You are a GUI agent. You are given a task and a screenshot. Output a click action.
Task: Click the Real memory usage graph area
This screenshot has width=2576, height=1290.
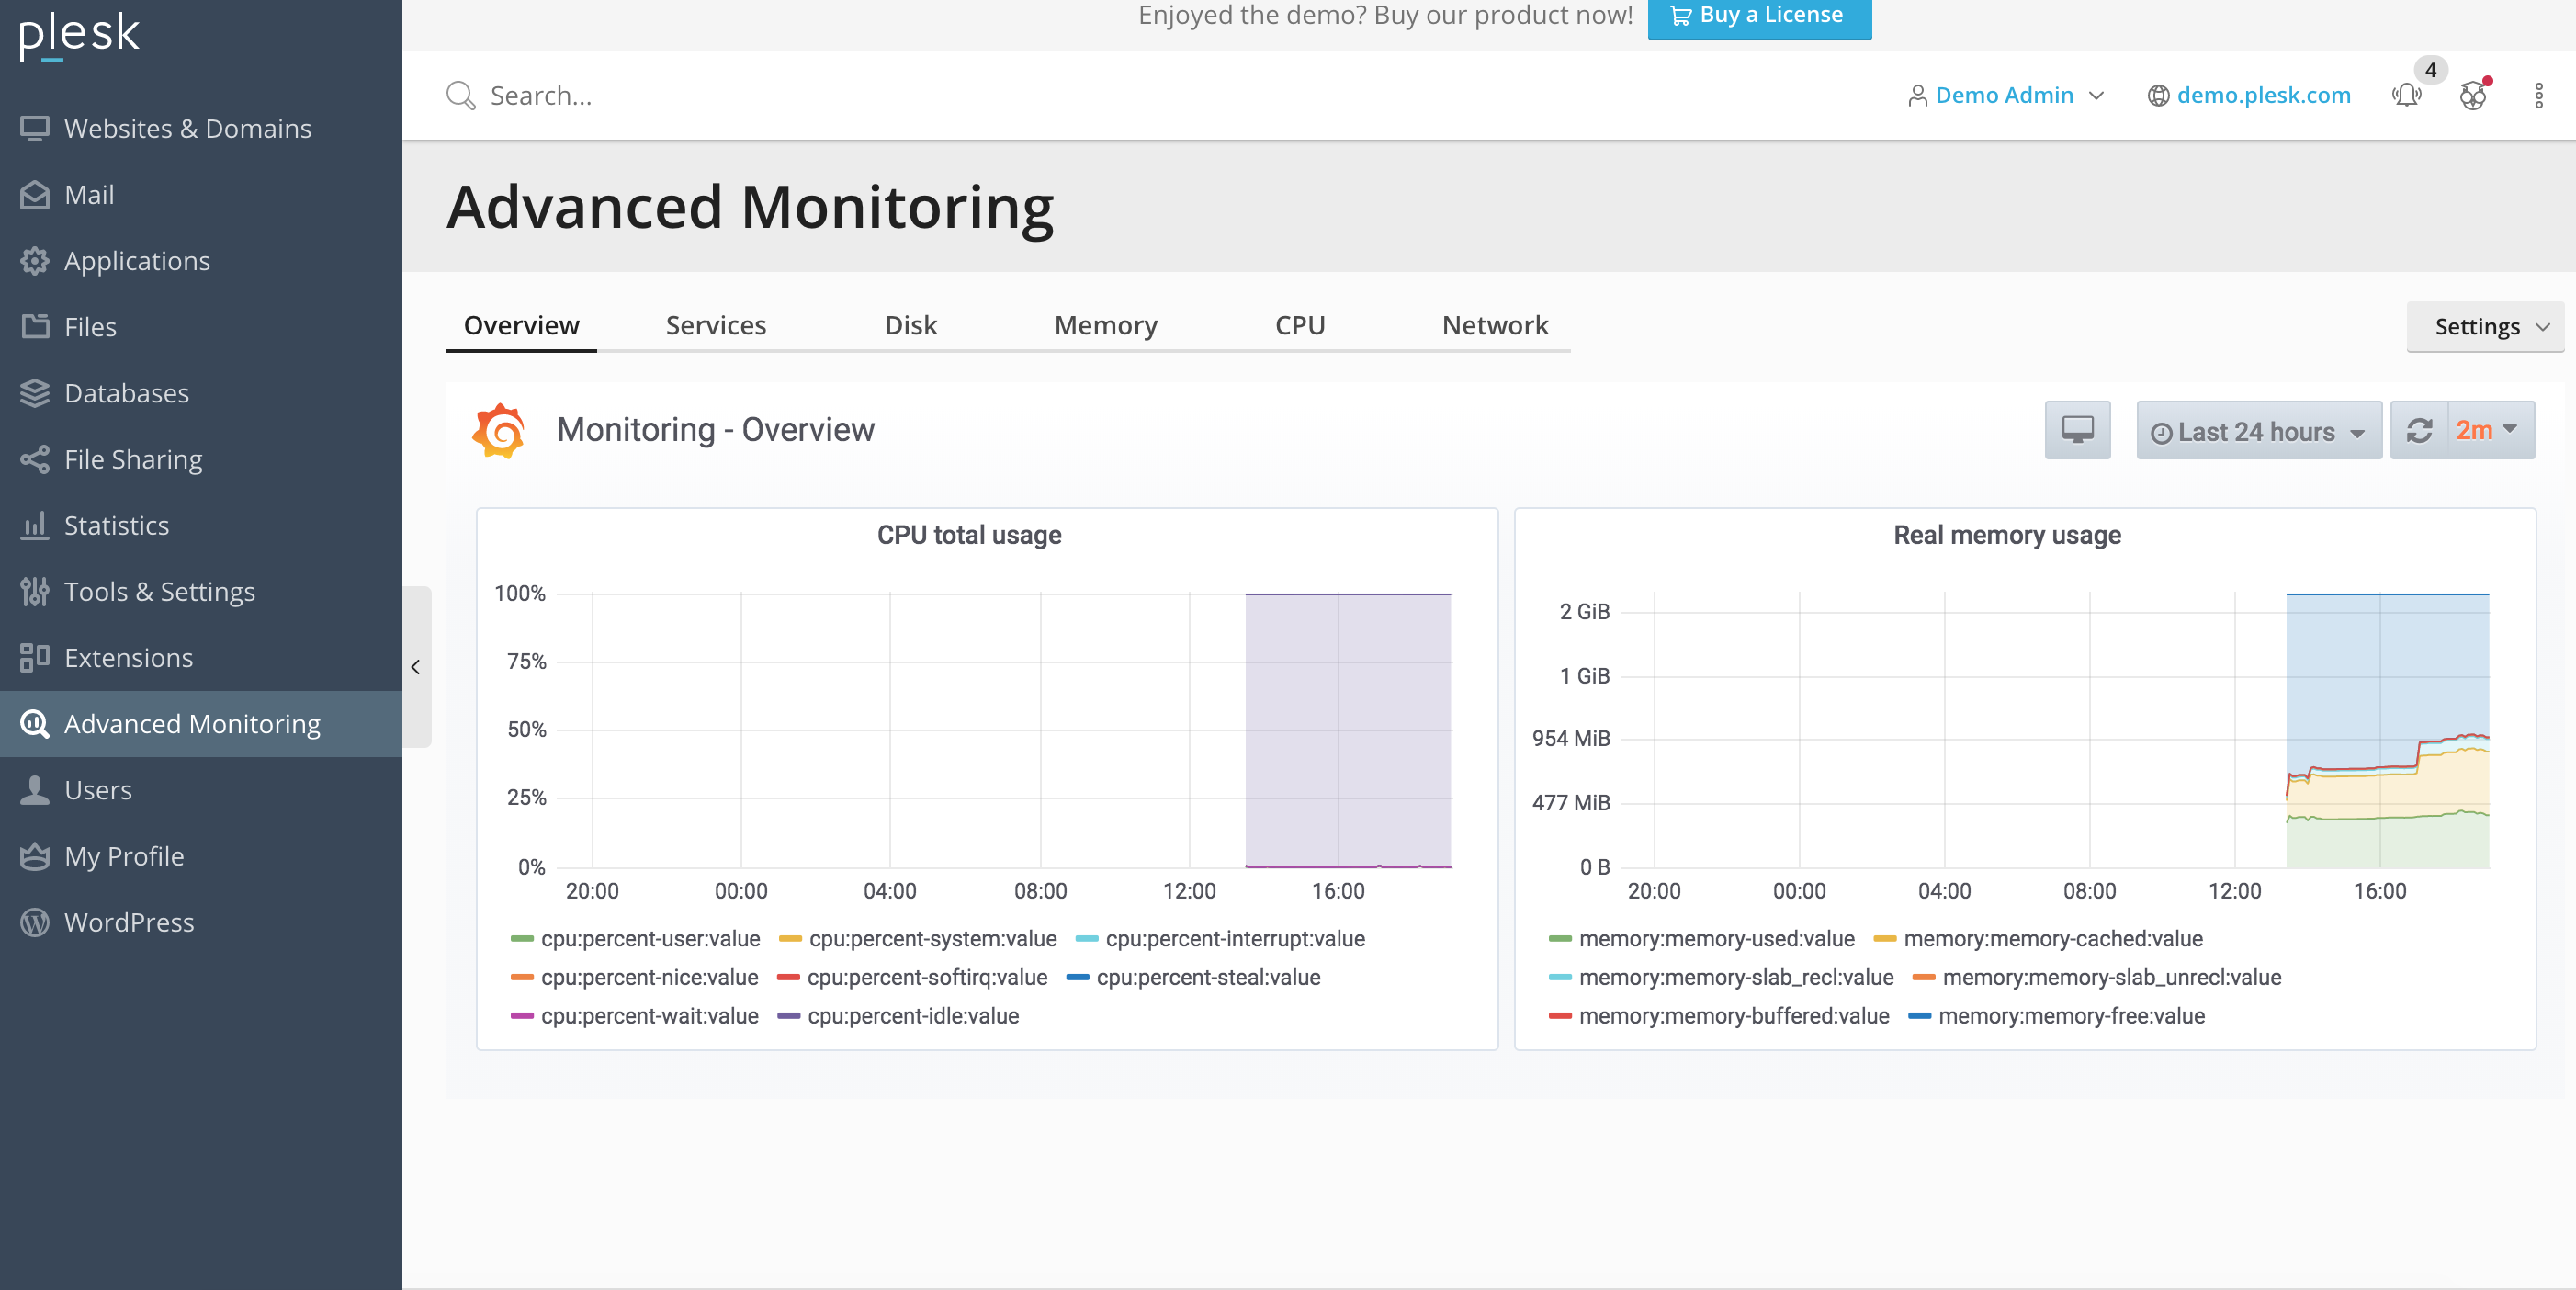click(x=2055, y=730)
